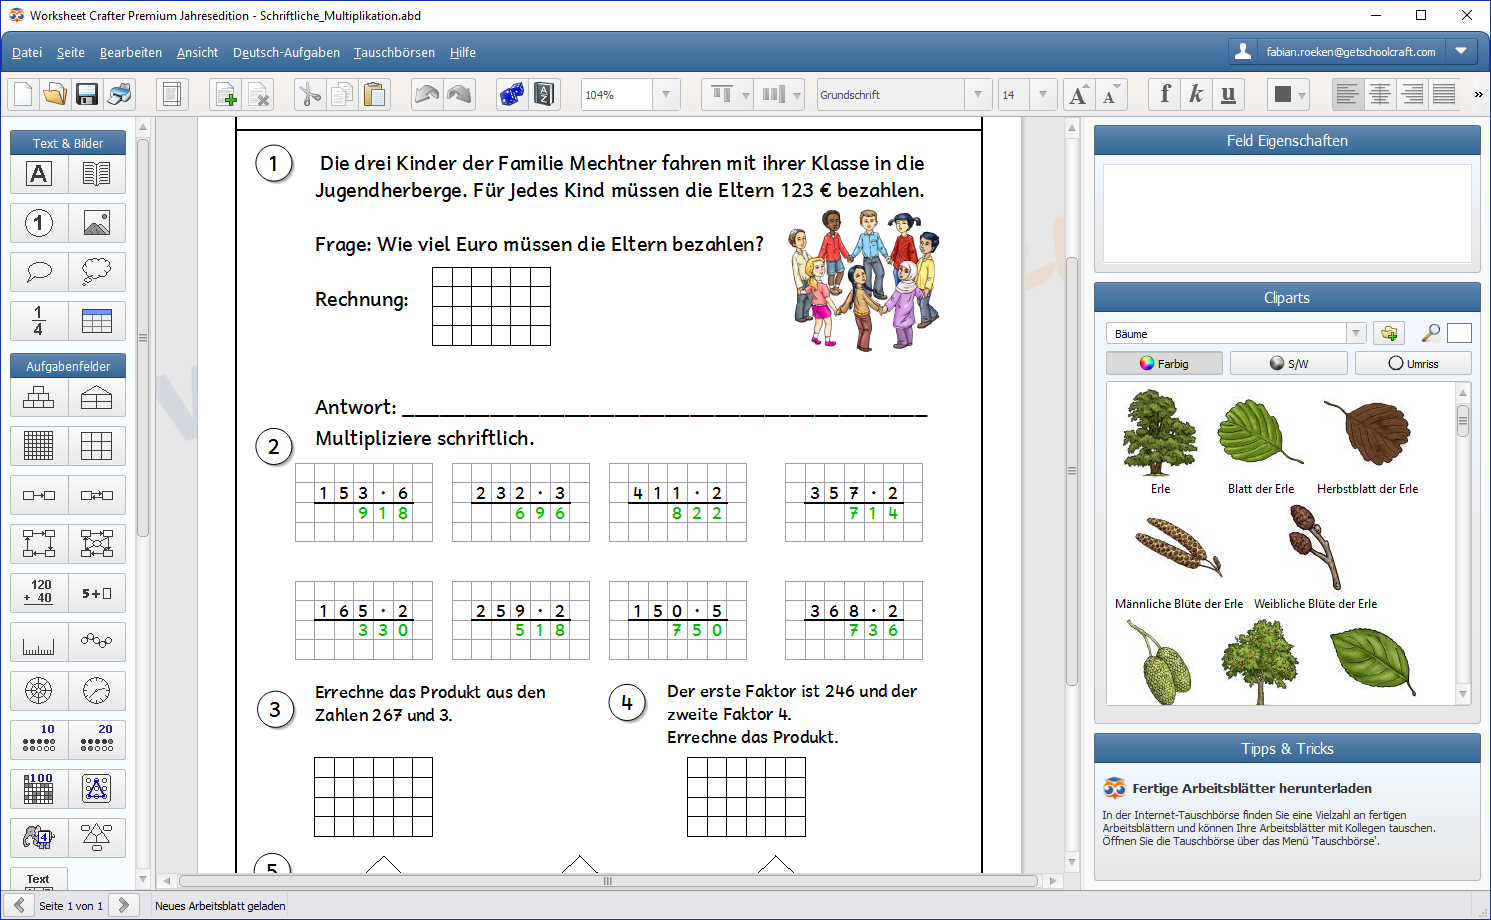Image resolution: width=1491 pixels, height=920 pixels.
Task: Open the zoom level dropdown
Action: point(667,95)
